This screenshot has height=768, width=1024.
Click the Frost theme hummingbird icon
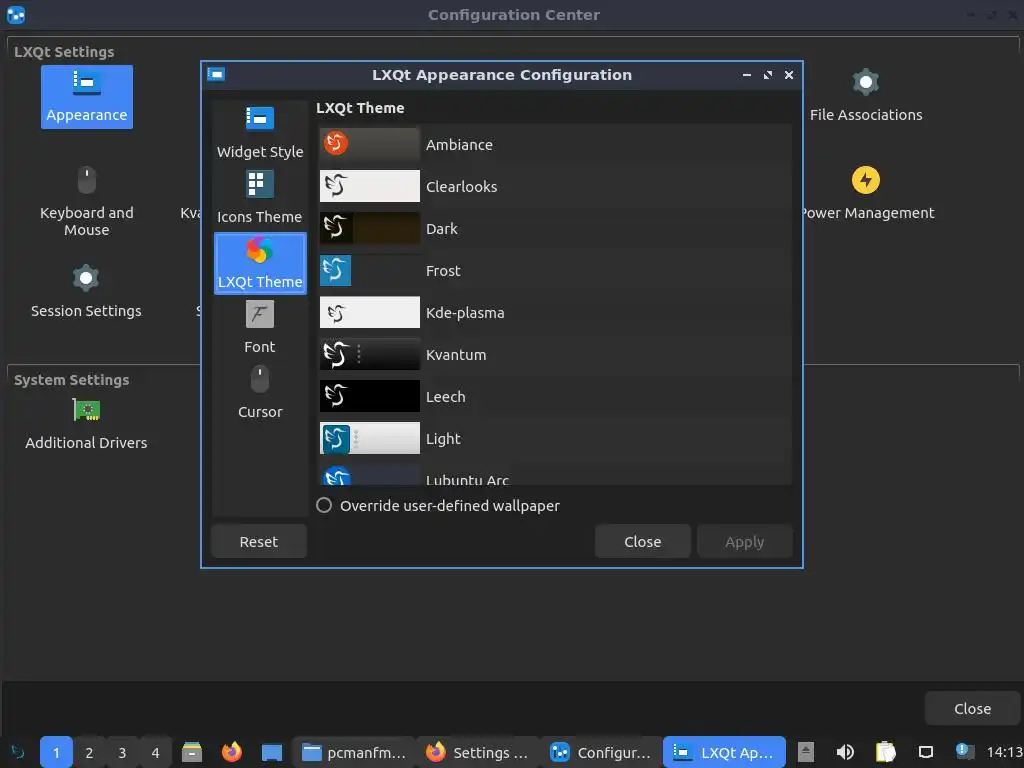click(x=336, y=270)
